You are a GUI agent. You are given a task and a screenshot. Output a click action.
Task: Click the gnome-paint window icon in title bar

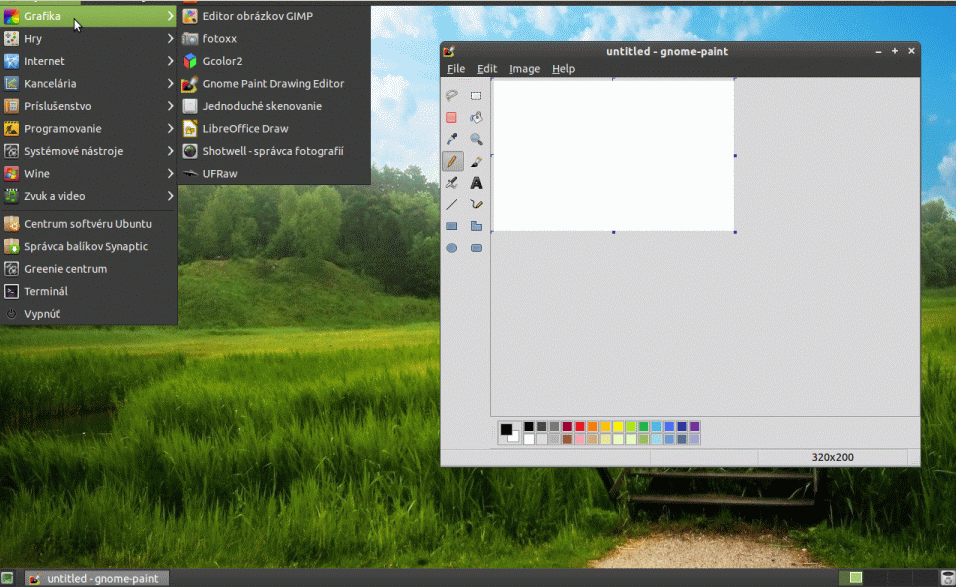pos(449,51)
